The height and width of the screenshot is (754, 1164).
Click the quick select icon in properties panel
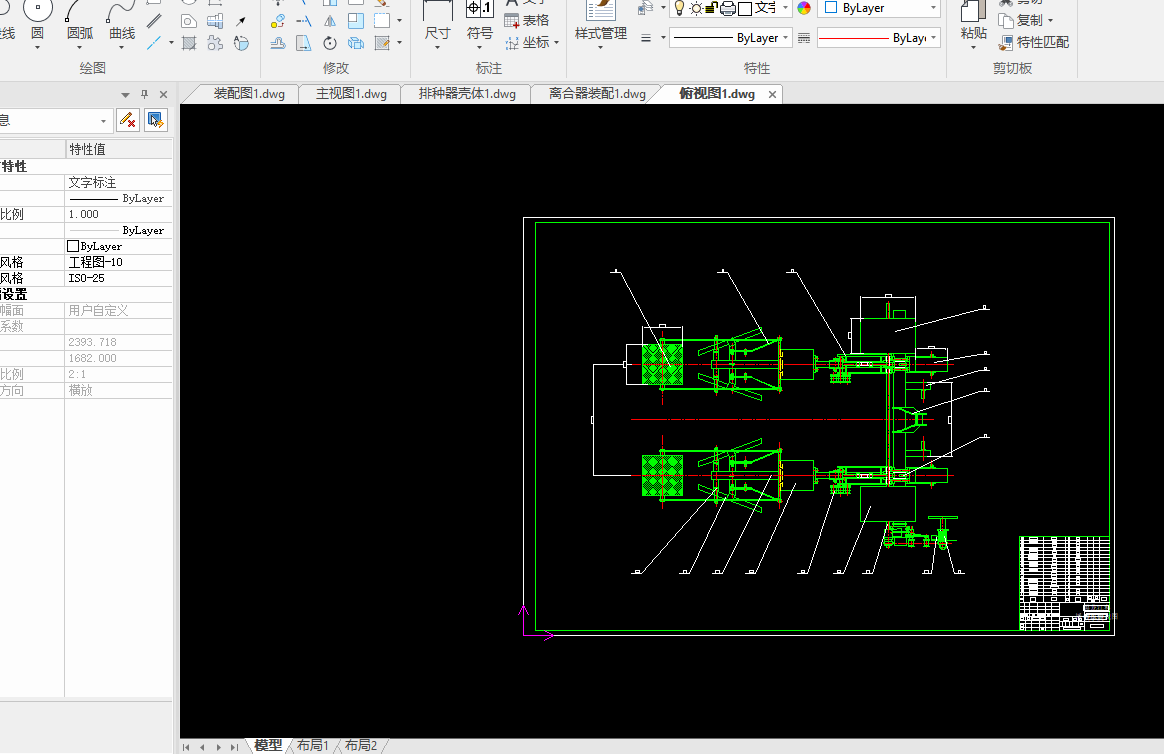(x=155, y=120)
